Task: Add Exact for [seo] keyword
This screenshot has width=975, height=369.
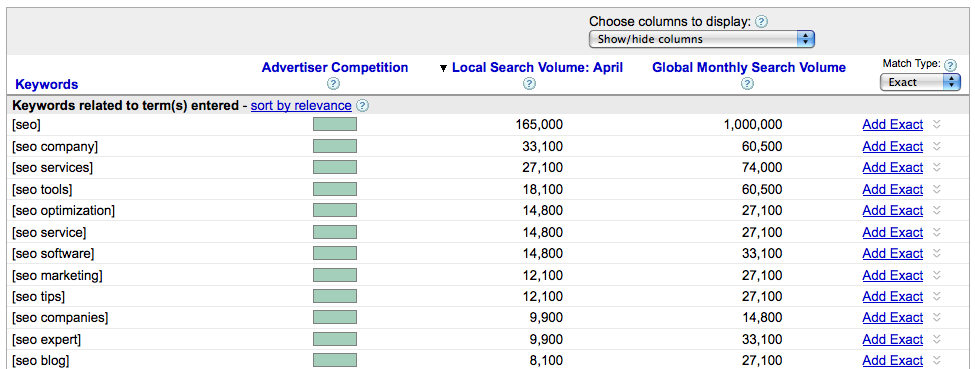Action: 893,124
